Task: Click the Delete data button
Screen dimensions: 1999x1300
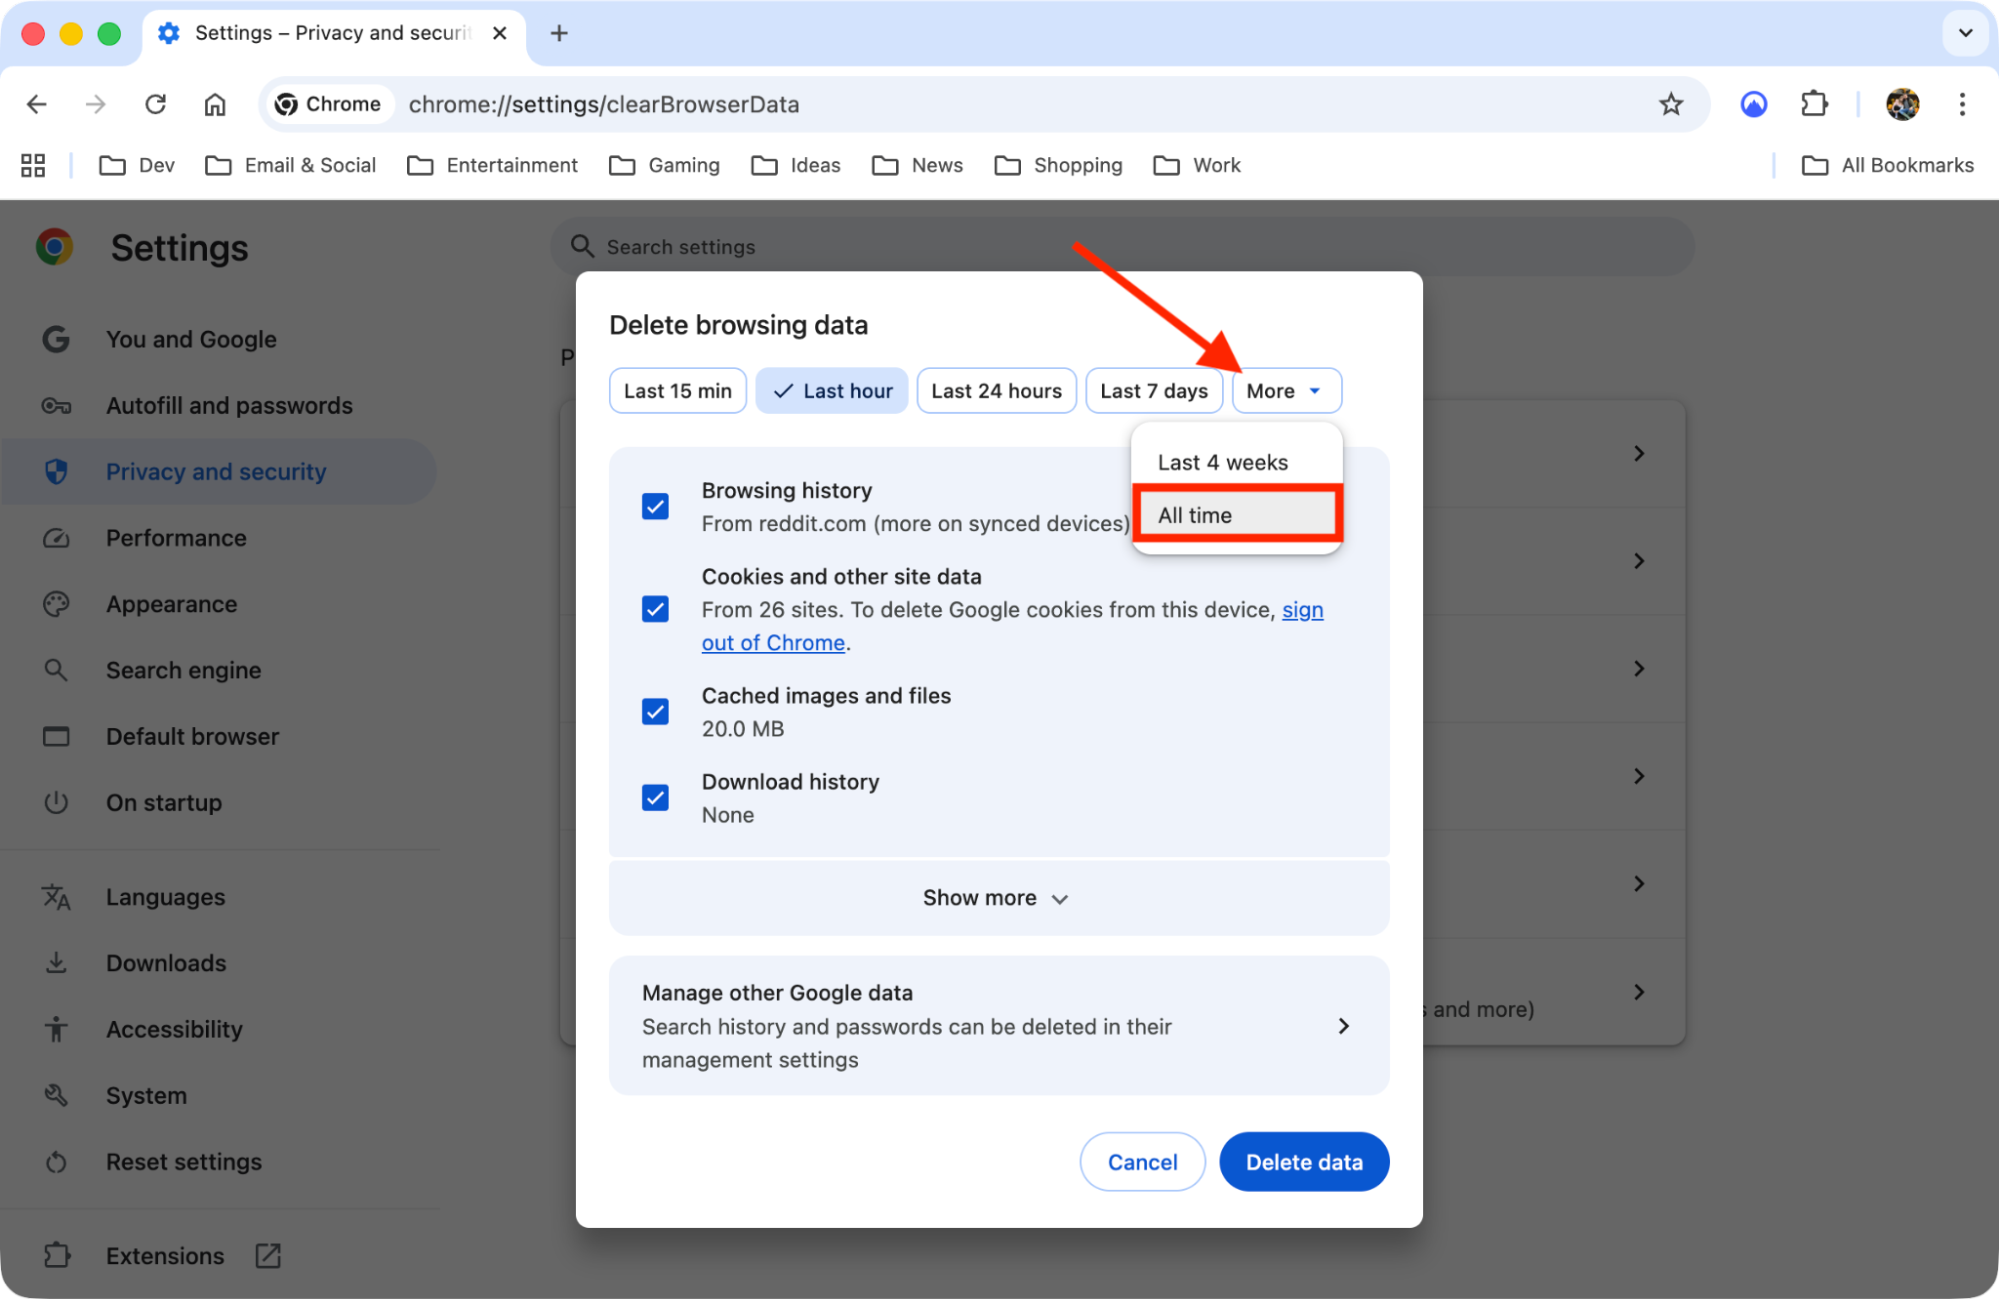Action: tap(1303, 1161)
